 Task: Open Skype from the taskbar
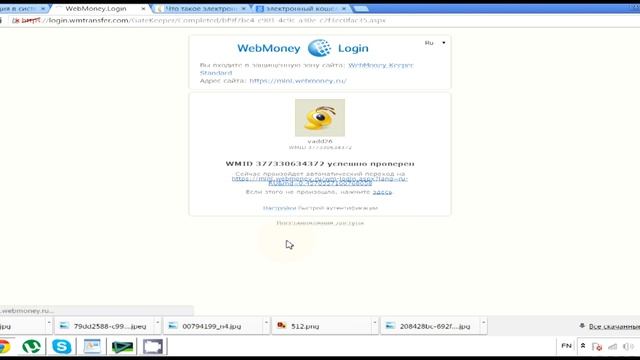click(62, 347)
